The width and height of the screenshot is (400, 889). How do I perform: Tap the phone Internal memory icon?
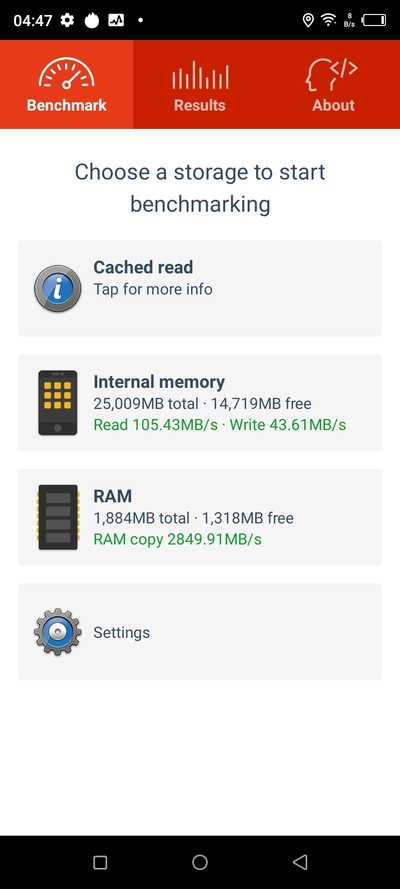57,403
